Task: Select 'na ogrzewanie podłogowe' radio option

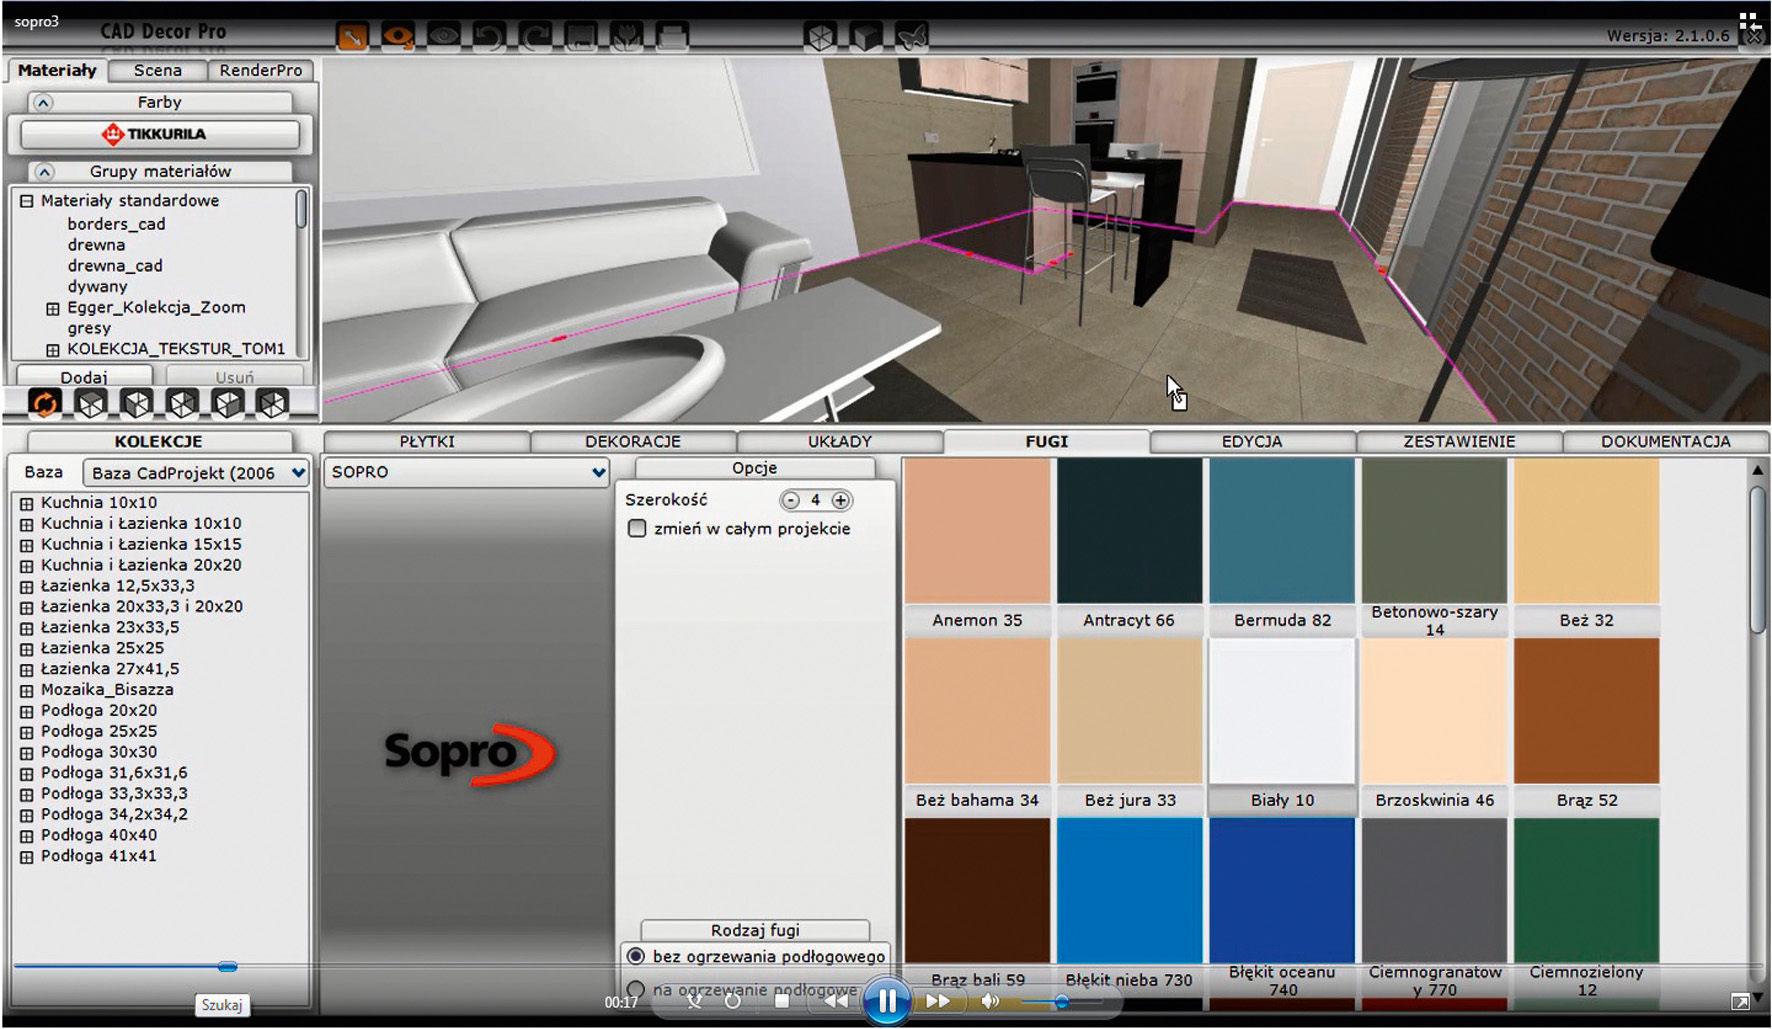Action: point(635,989)
